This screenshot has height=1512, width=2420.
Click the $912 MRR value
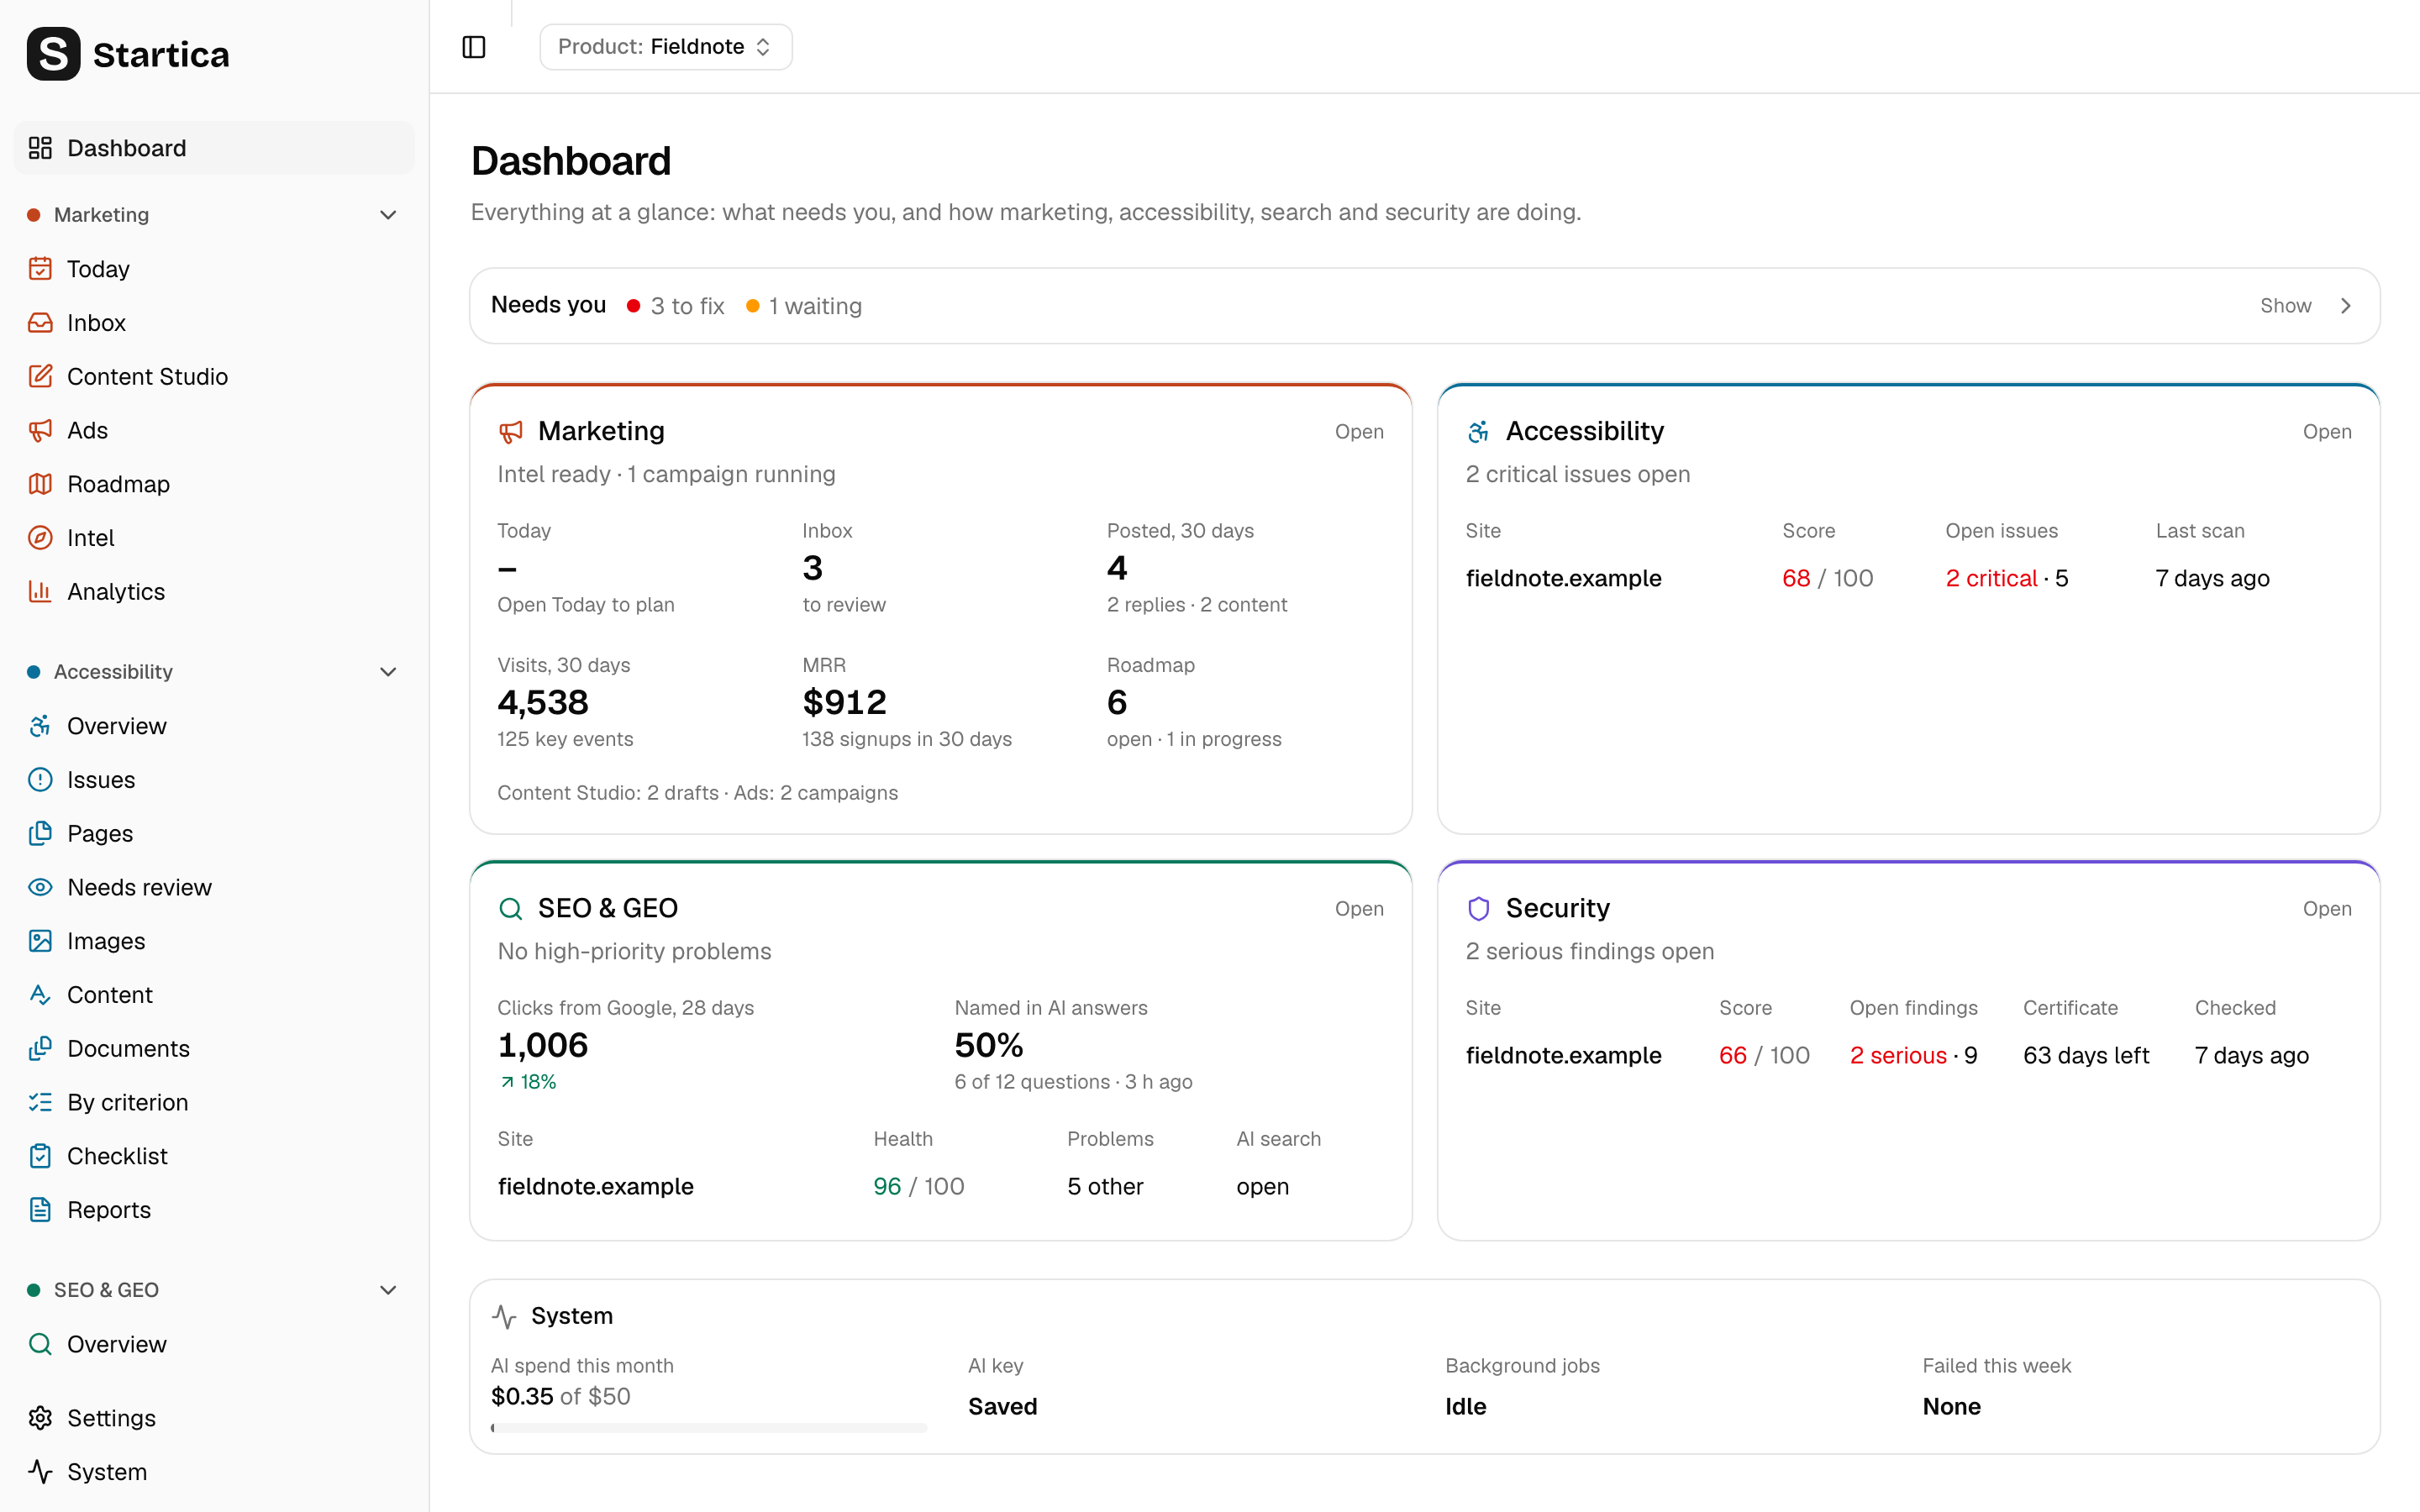pos(844,702)
